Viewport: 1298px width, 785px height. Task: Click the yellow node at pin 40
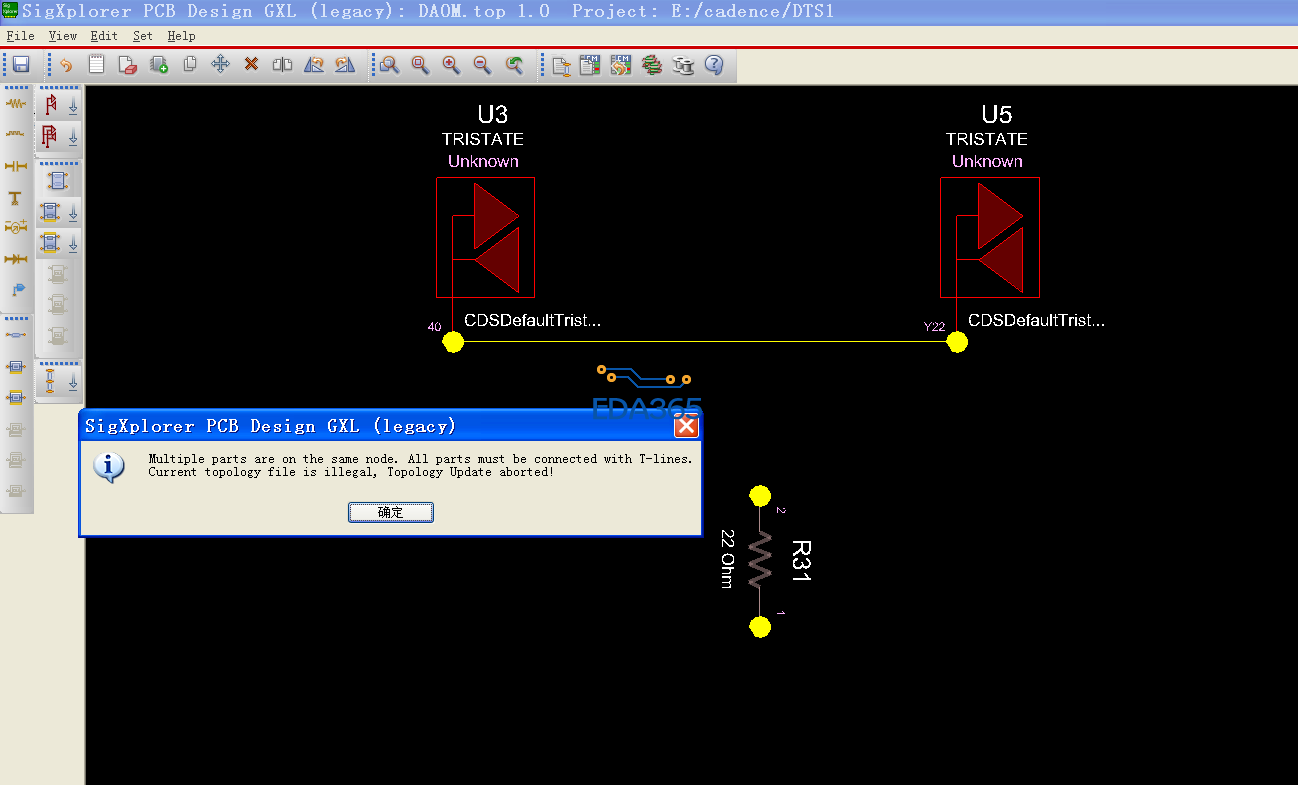click(453, 342)
